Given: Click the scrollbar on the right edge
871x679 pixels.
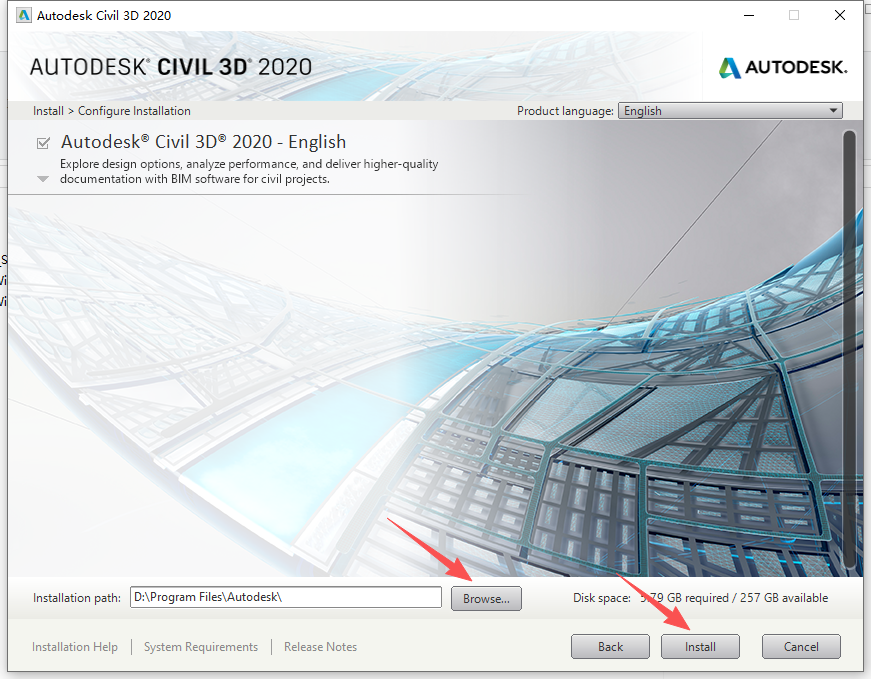Looking at the screenshot, I should pyautogui.click(x=855, y=350).
